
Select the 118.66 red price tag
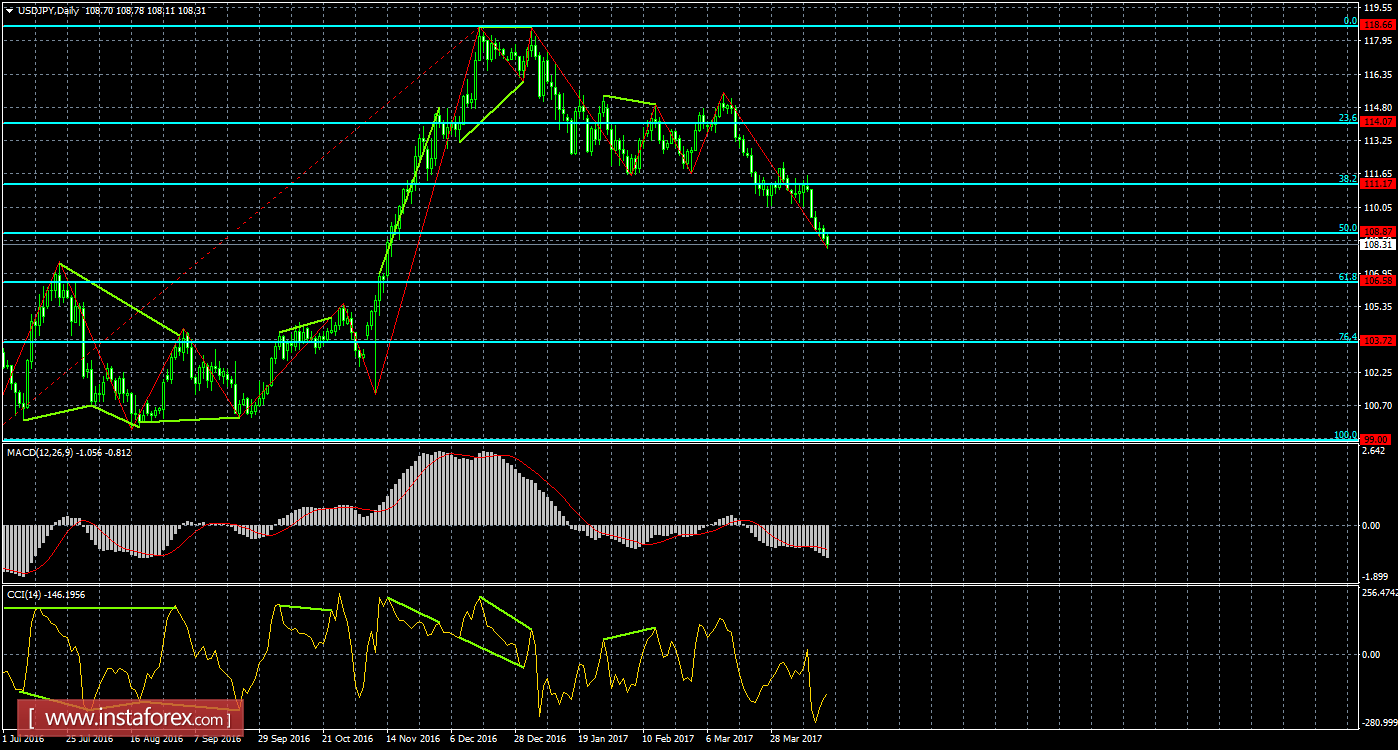[x=1378, y=21]
